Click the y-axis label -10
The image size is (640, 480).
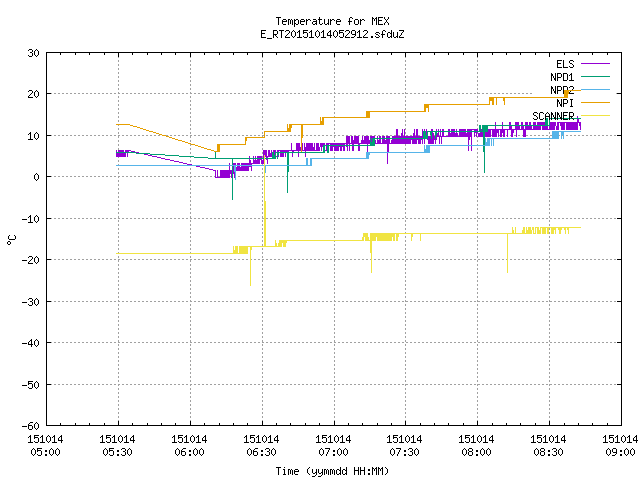(31, 219)
